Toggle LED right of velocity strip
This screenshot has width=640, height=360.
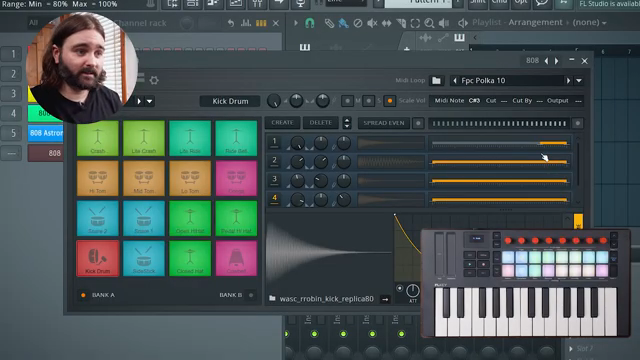[577, 123]
